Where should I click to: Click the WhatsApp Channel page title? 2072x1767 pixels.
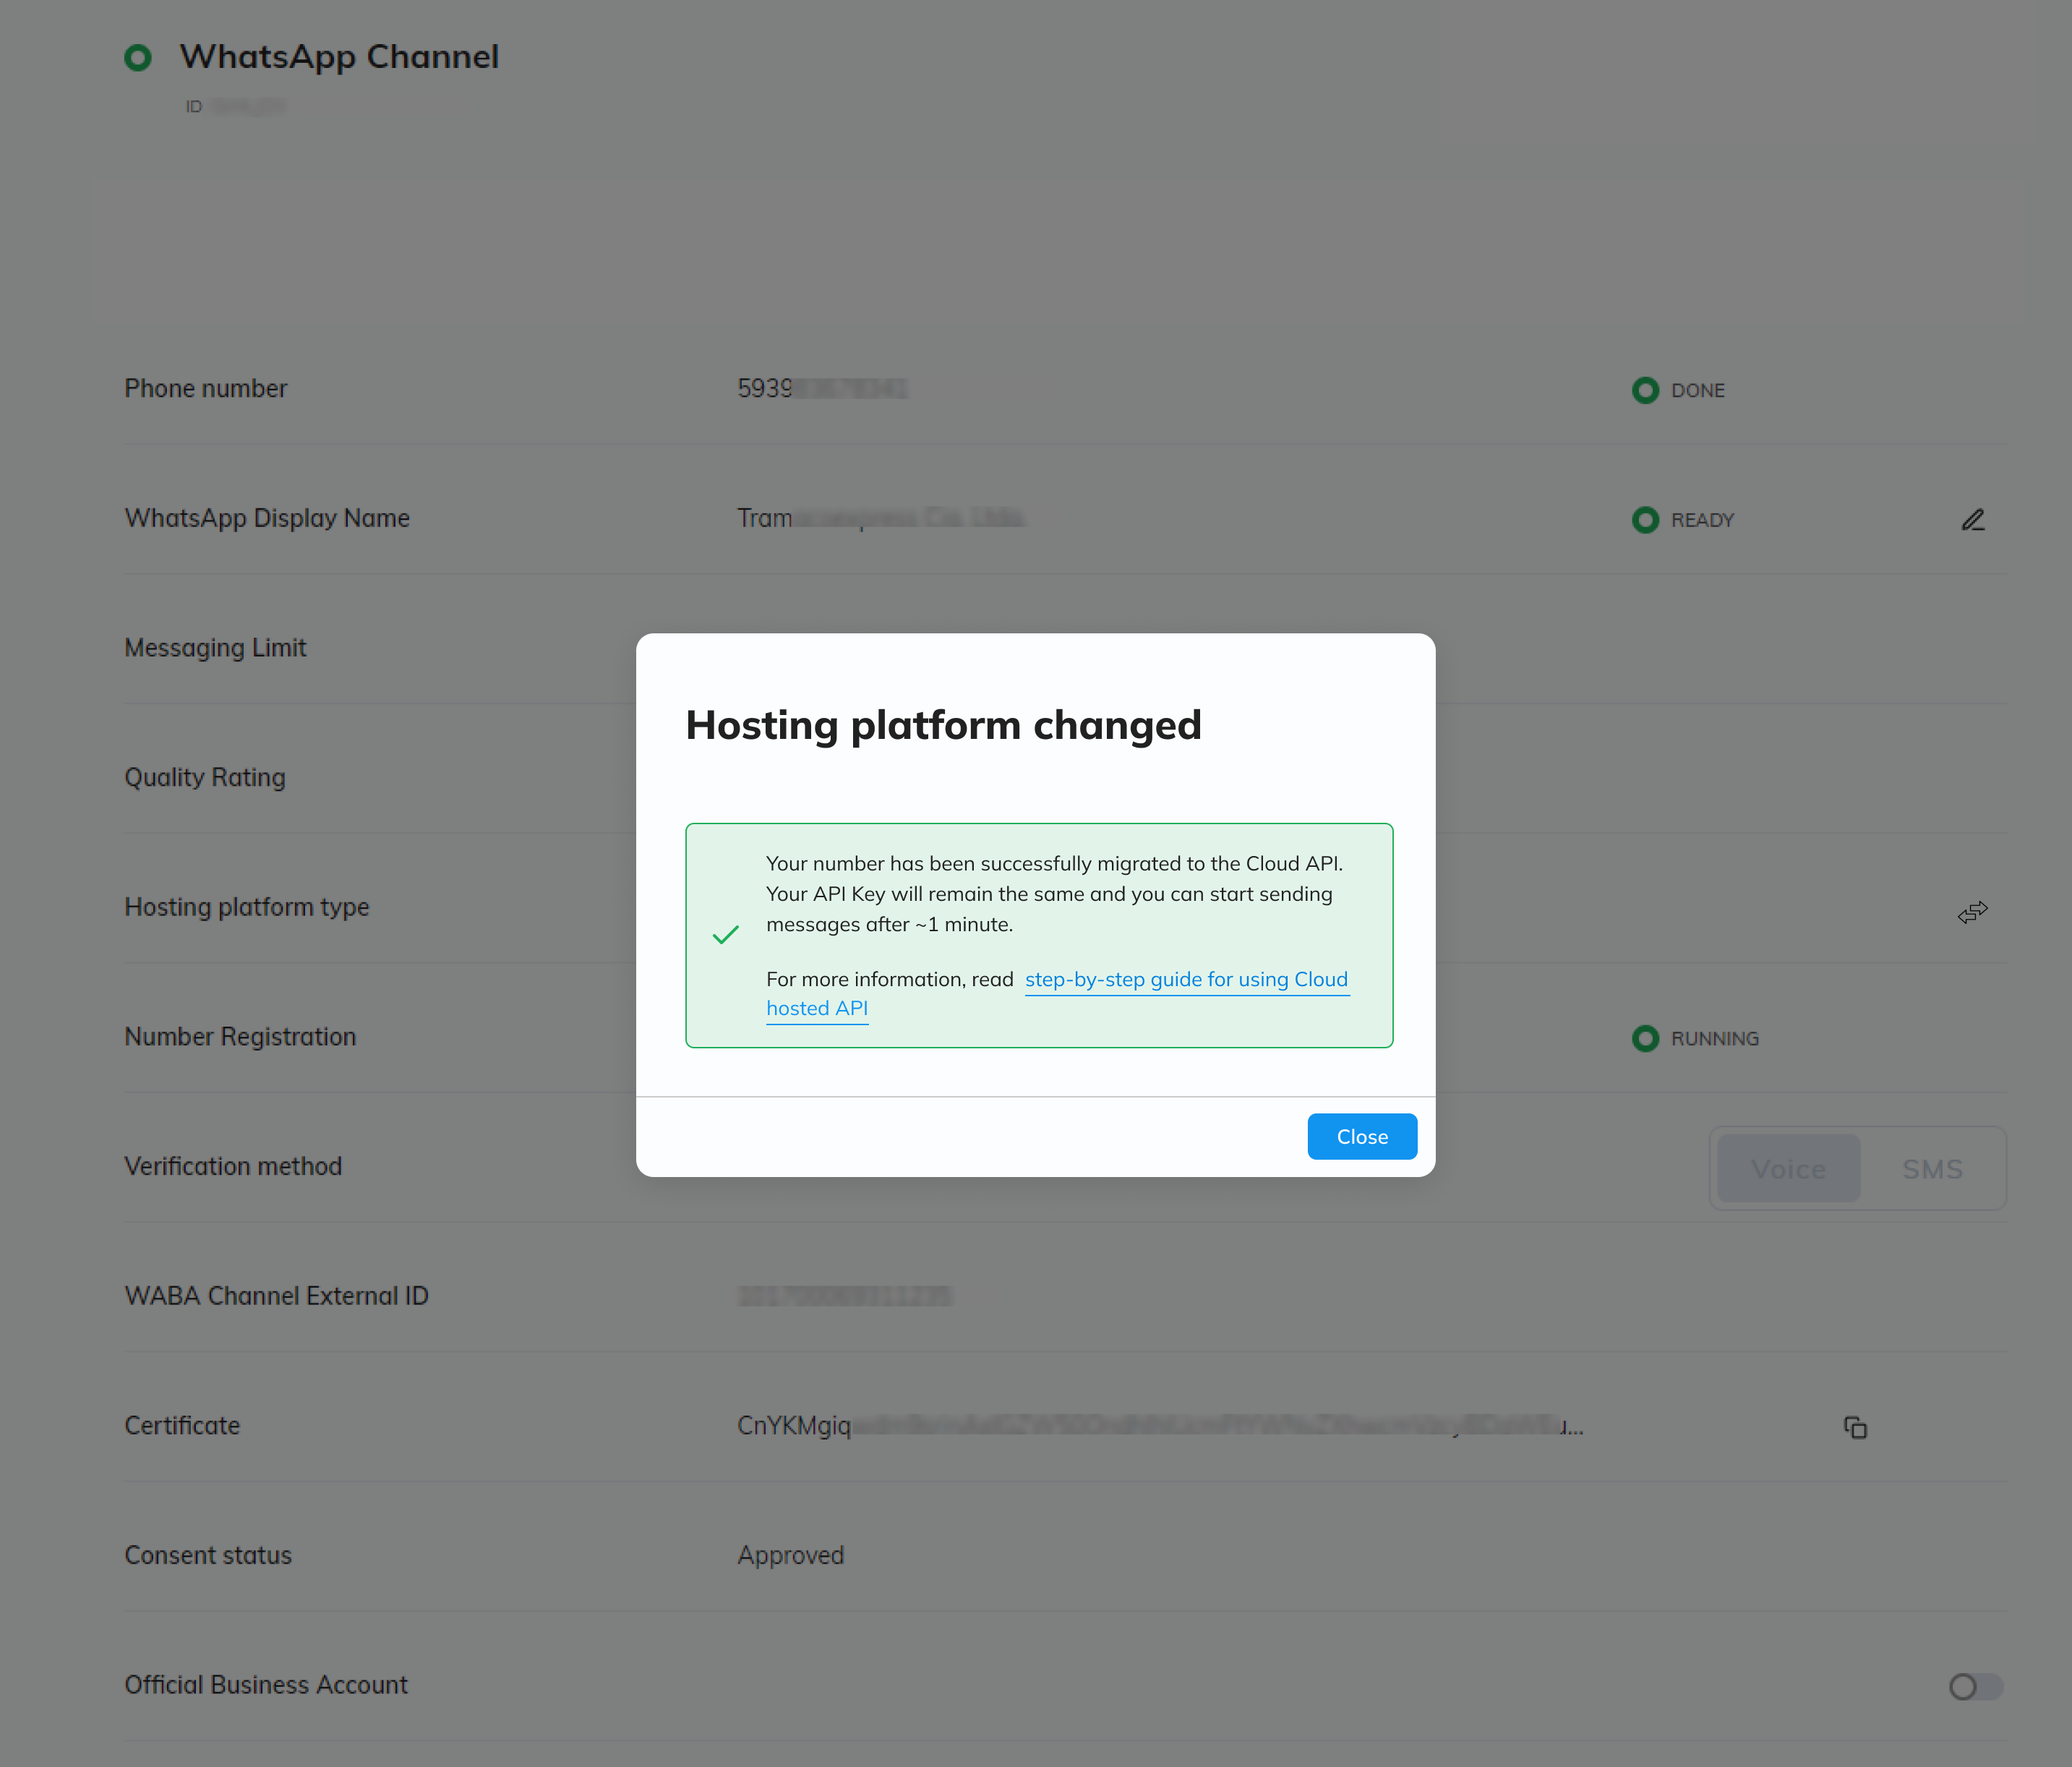tap(339, 57)
